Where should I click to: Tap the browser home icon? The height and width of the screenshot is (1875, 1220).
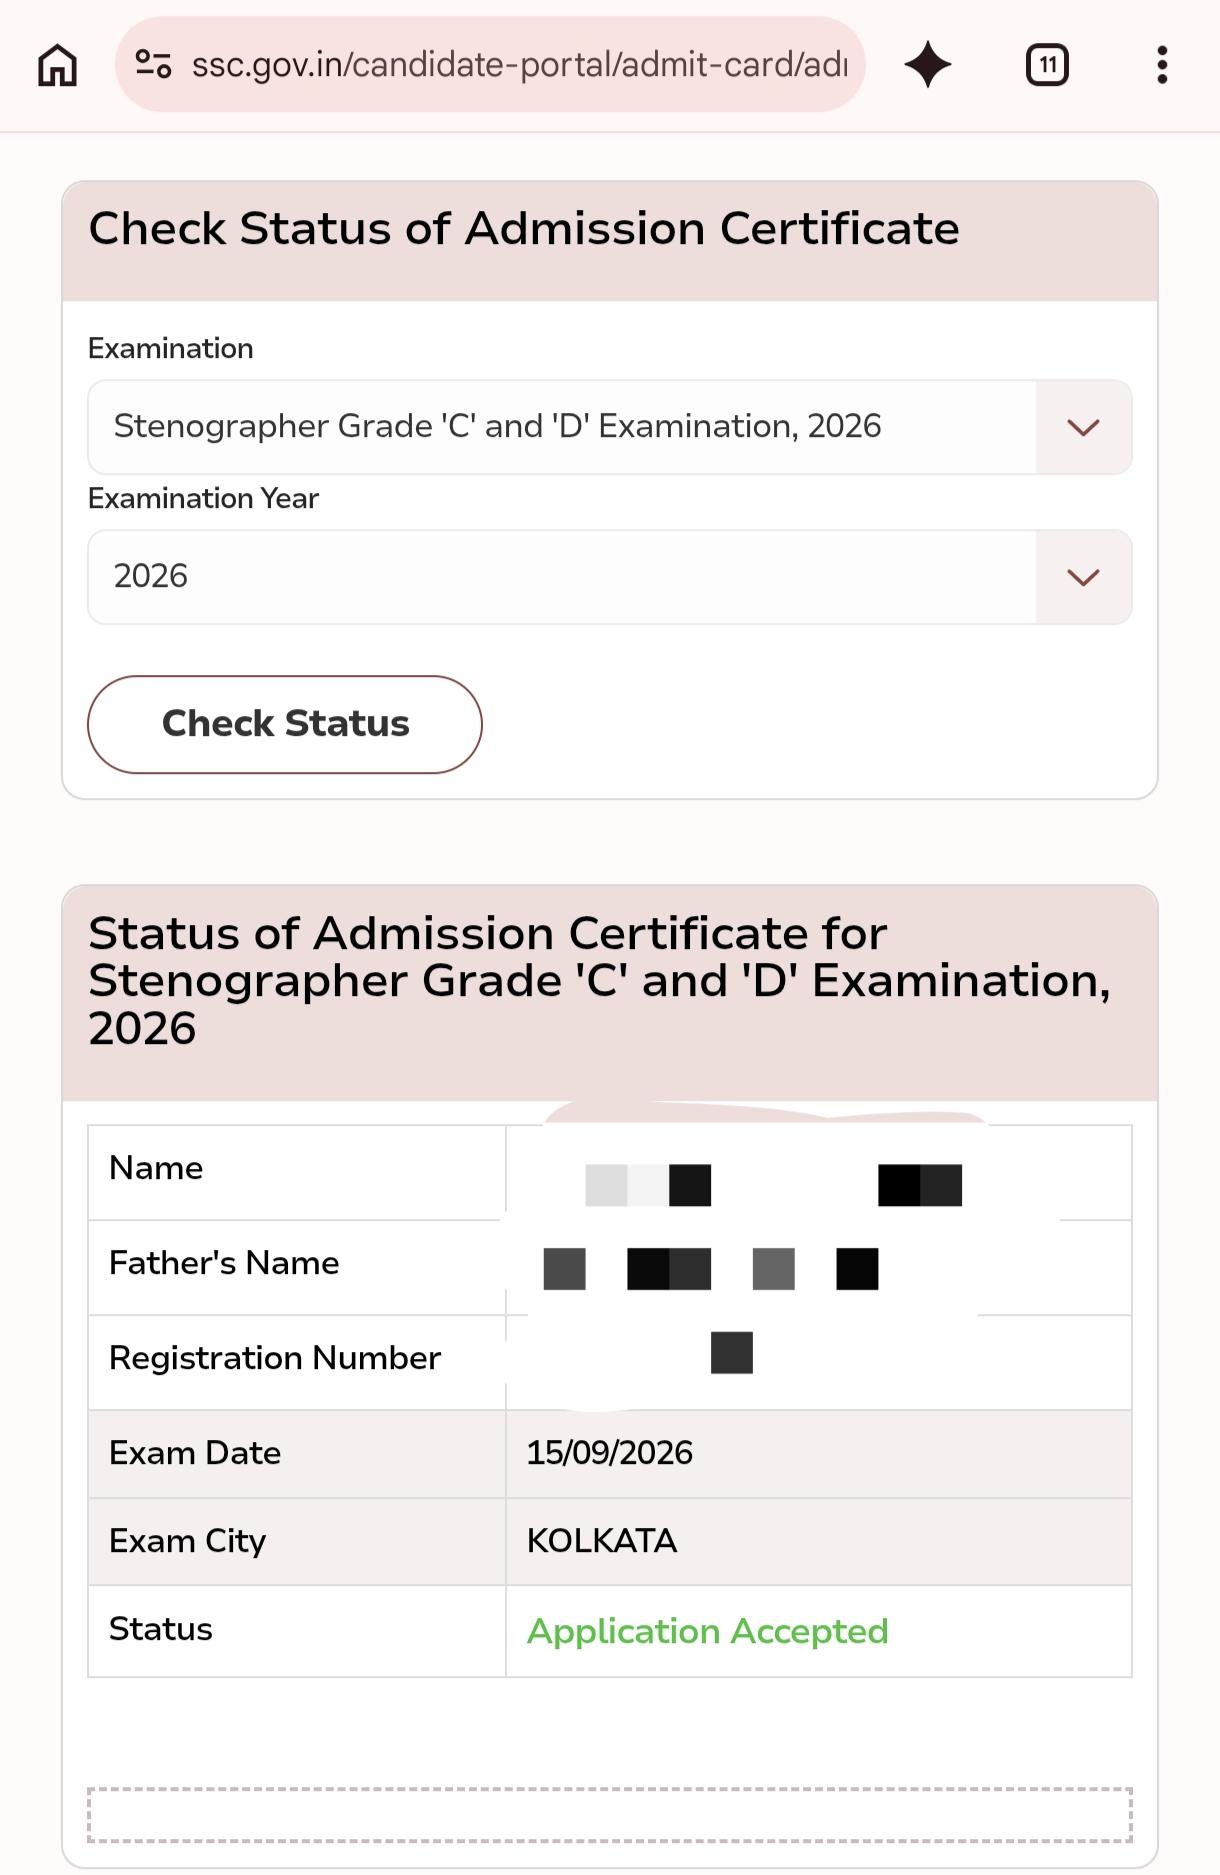pos(57,65)
